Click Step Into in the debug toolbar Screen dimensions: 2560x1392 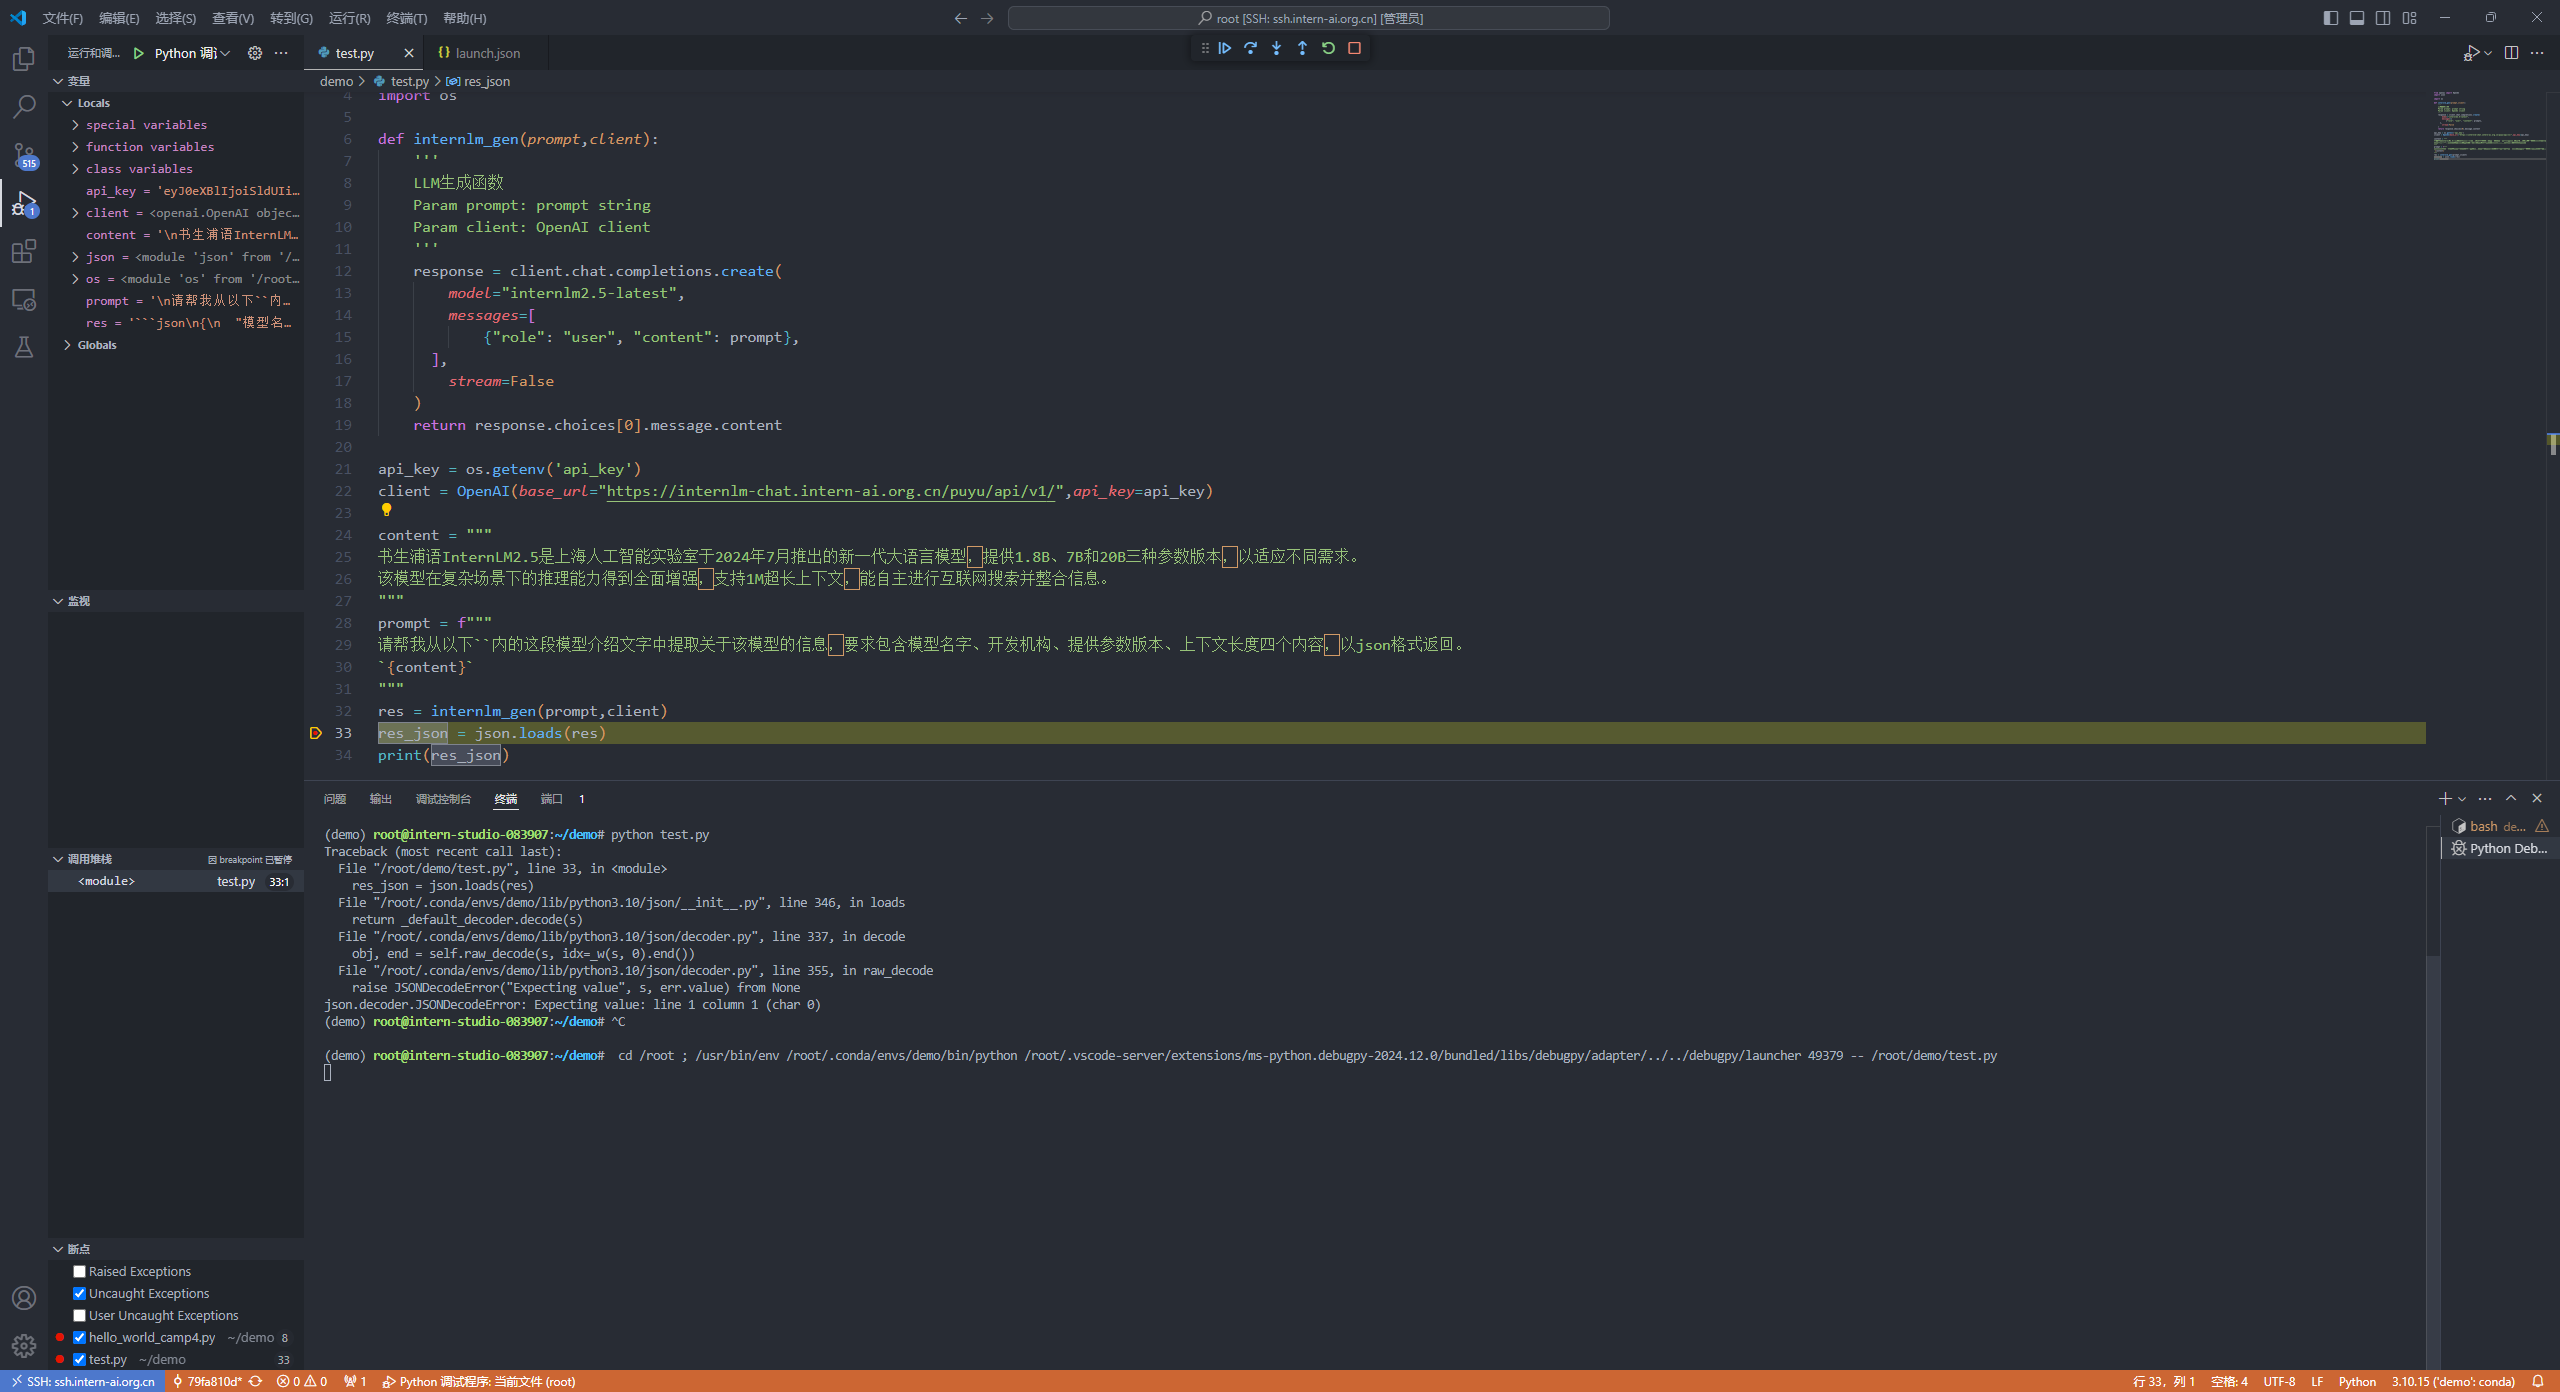pos(1277,48)
